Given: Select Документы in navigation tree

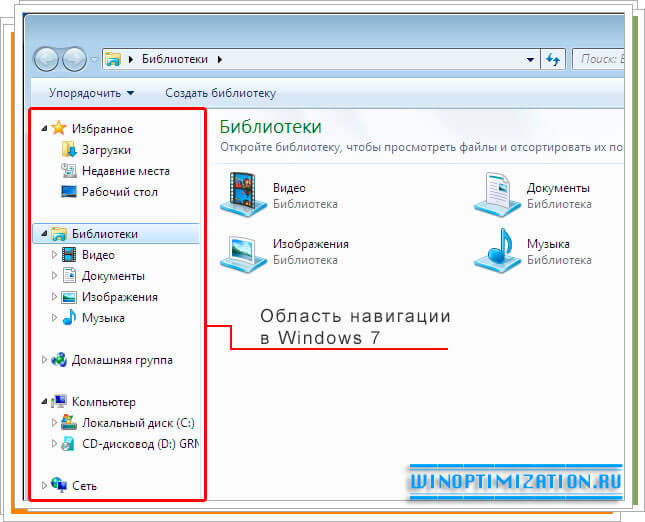Looking at the screenshot, I should tap(113, 276).
